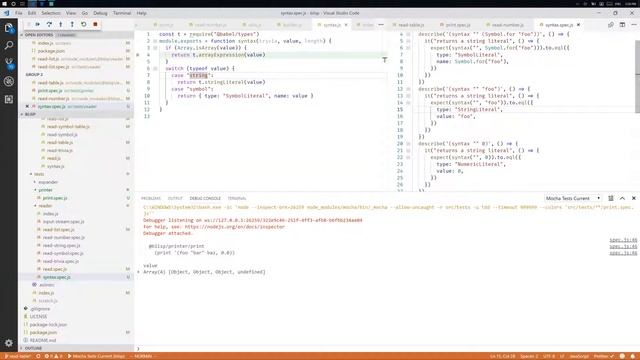The image size is (640, 360).
Task: Click the debug Step Over button
Action: point(49,24)
